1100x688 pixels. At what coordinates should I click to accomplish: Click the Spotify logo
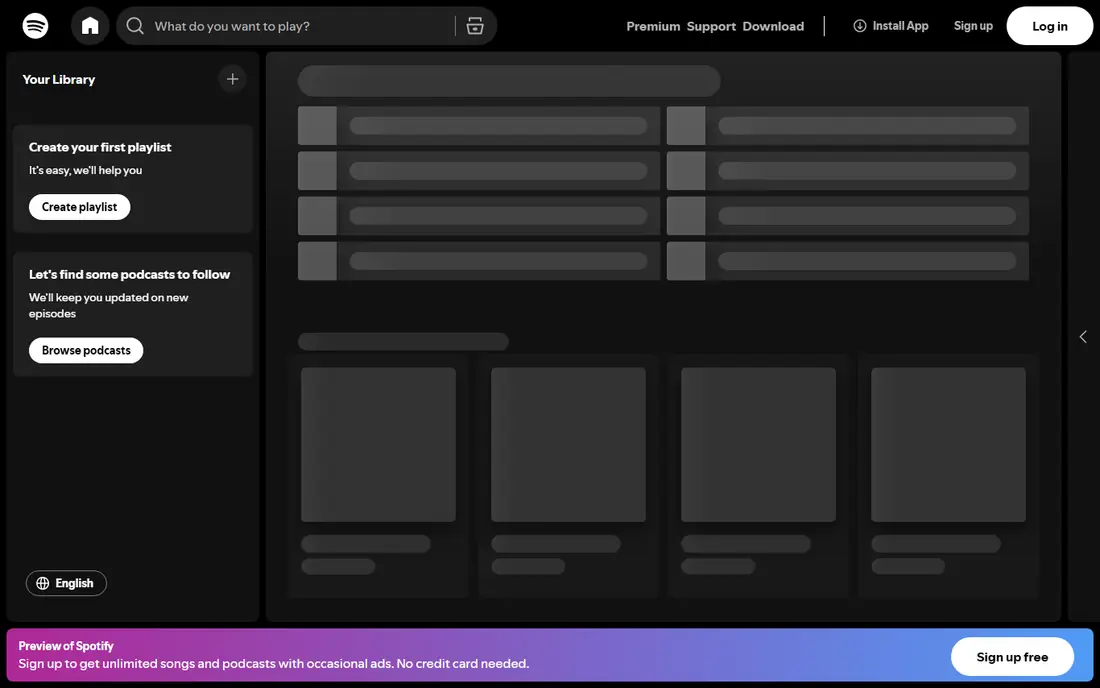tap(35, 26)
